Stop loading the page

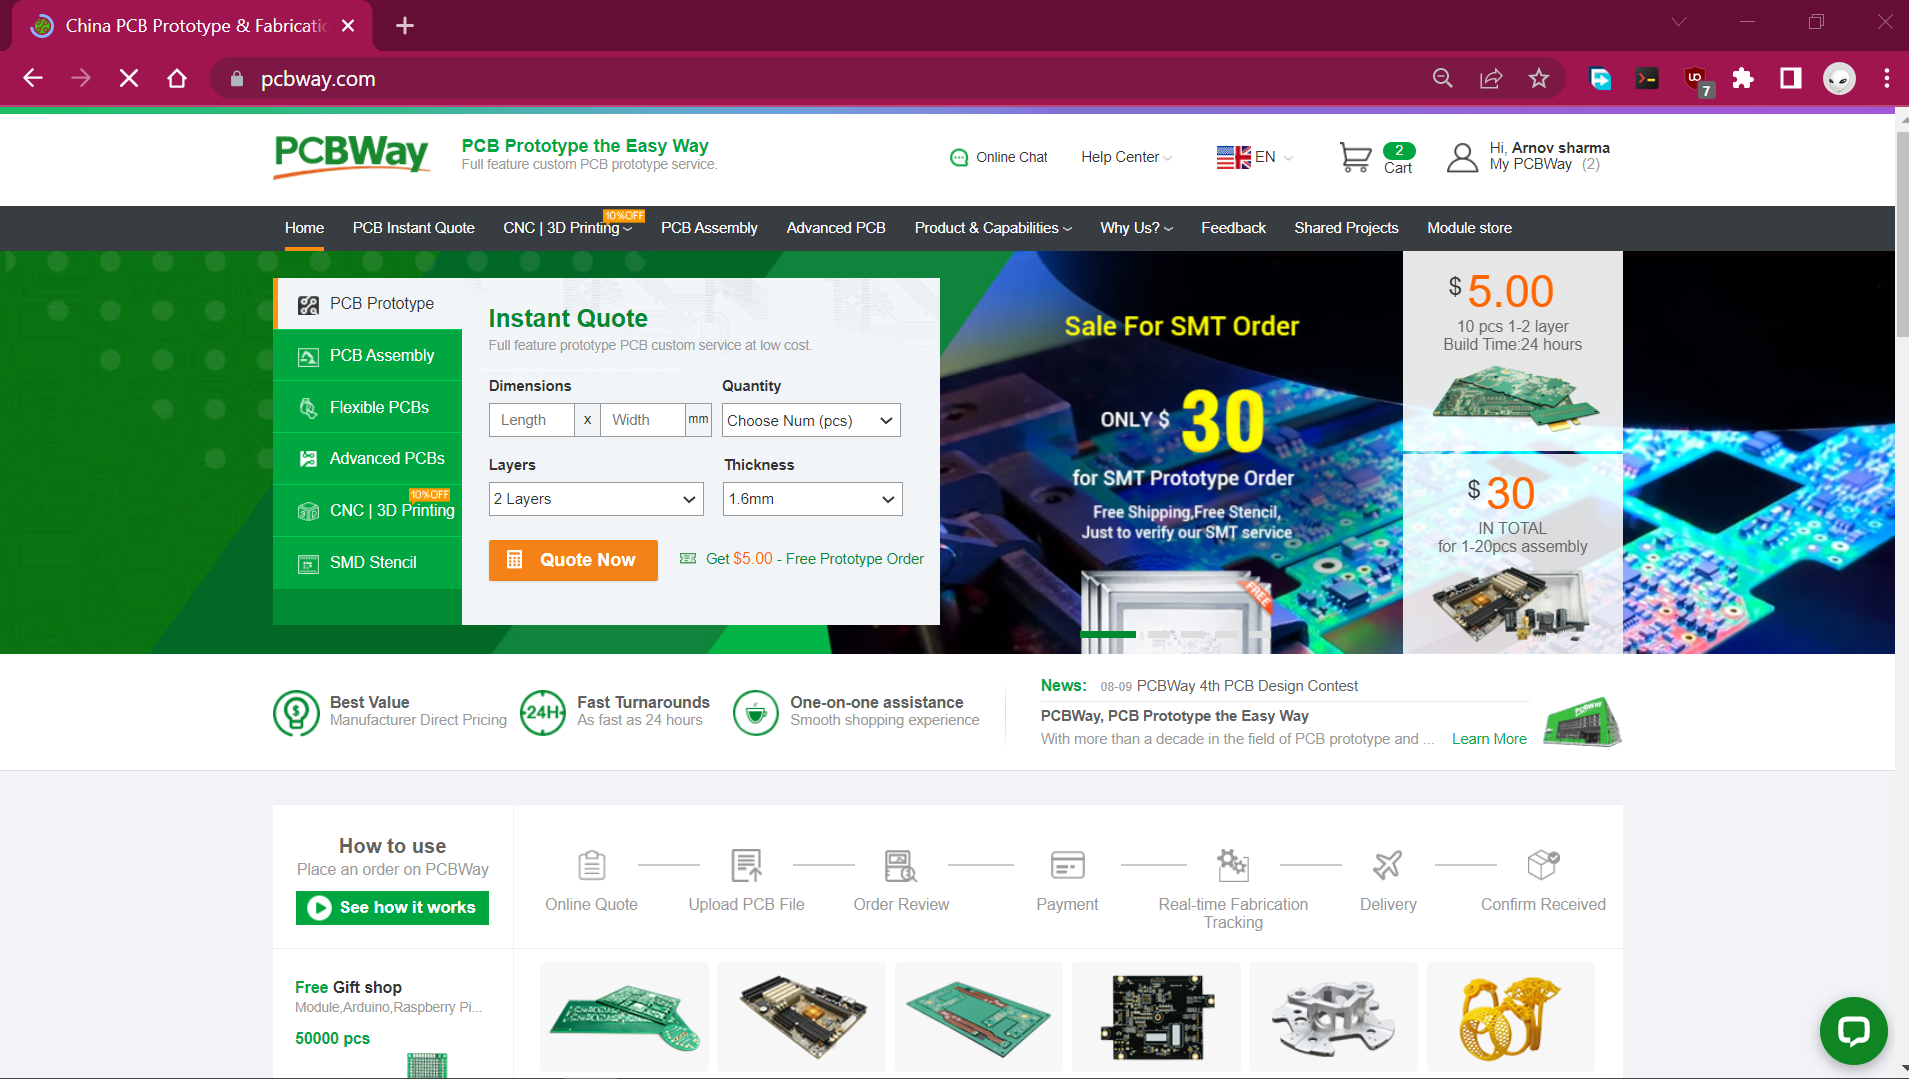tap(129, 78)
